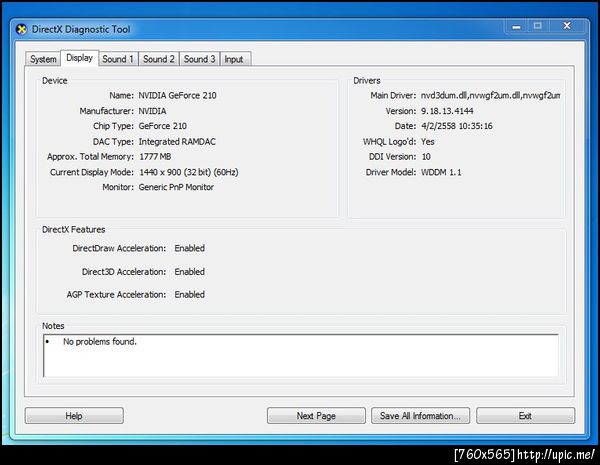
Task: Click the Next Page button
Action: 316,416
